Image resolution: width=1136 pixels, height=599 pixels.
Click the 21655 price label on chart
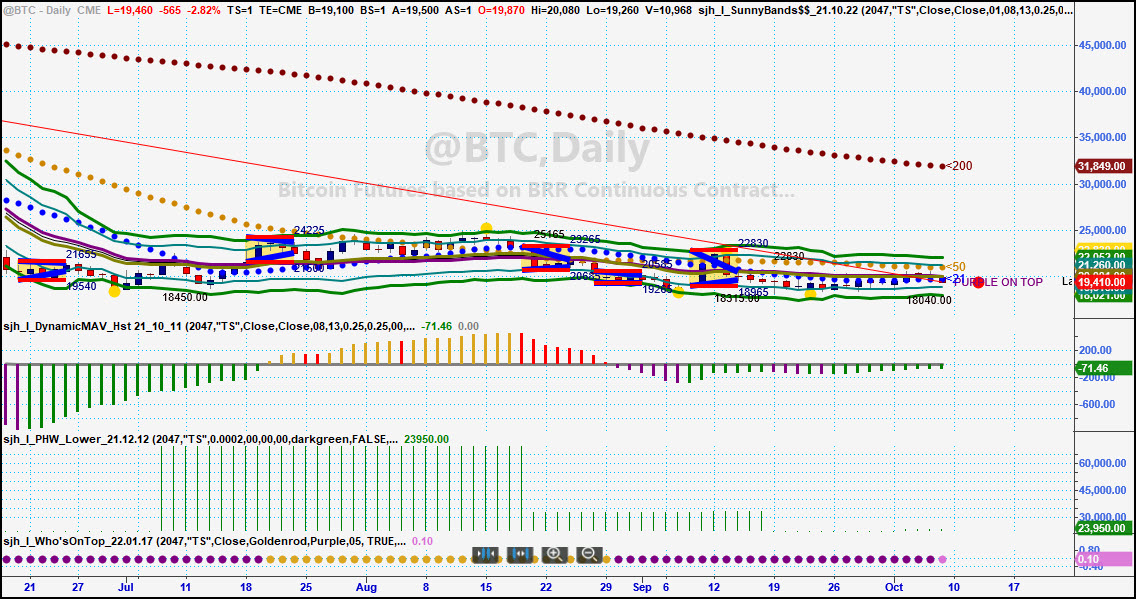point(81,255)
